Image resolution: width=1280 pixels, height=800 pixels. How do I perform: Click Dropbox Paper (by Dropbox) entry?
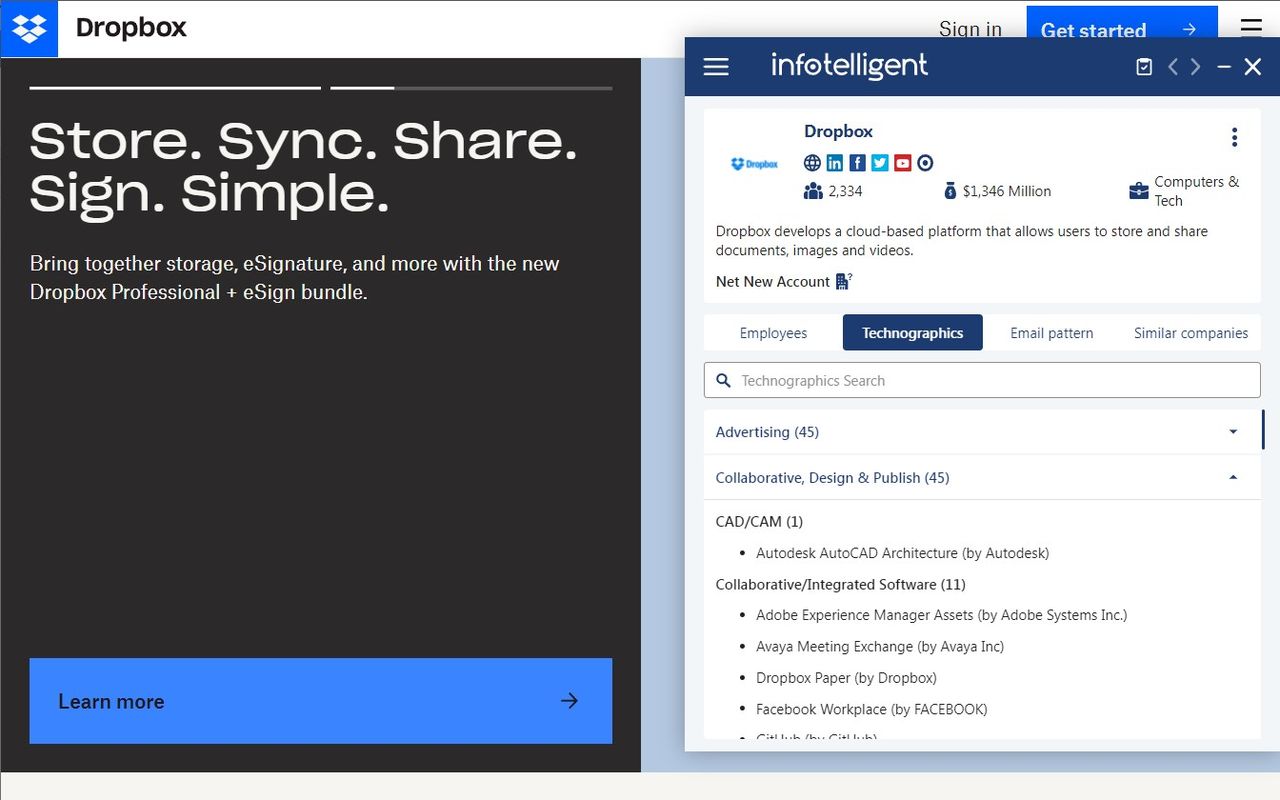tap(846, 678)
